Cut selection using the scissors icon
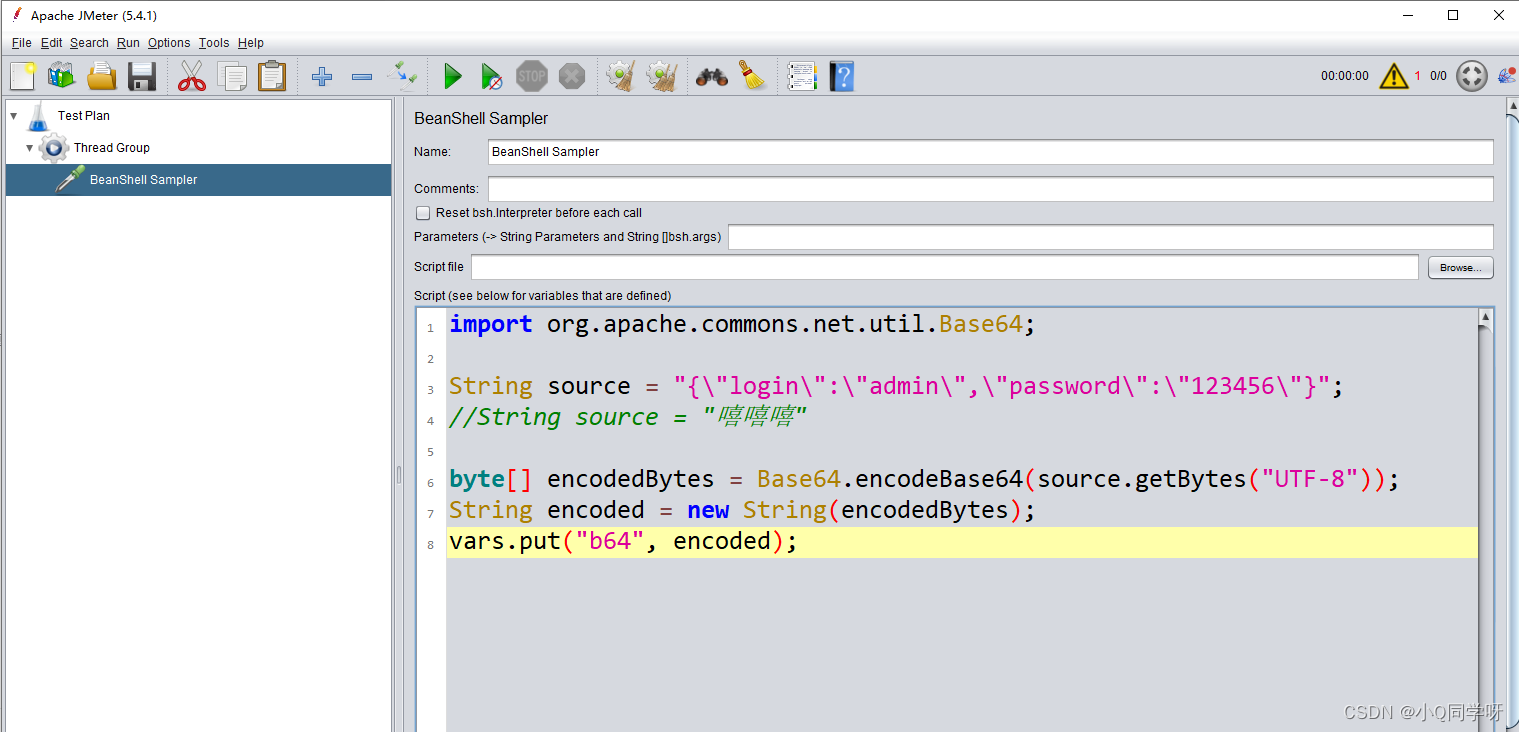 tap(191, 75)
